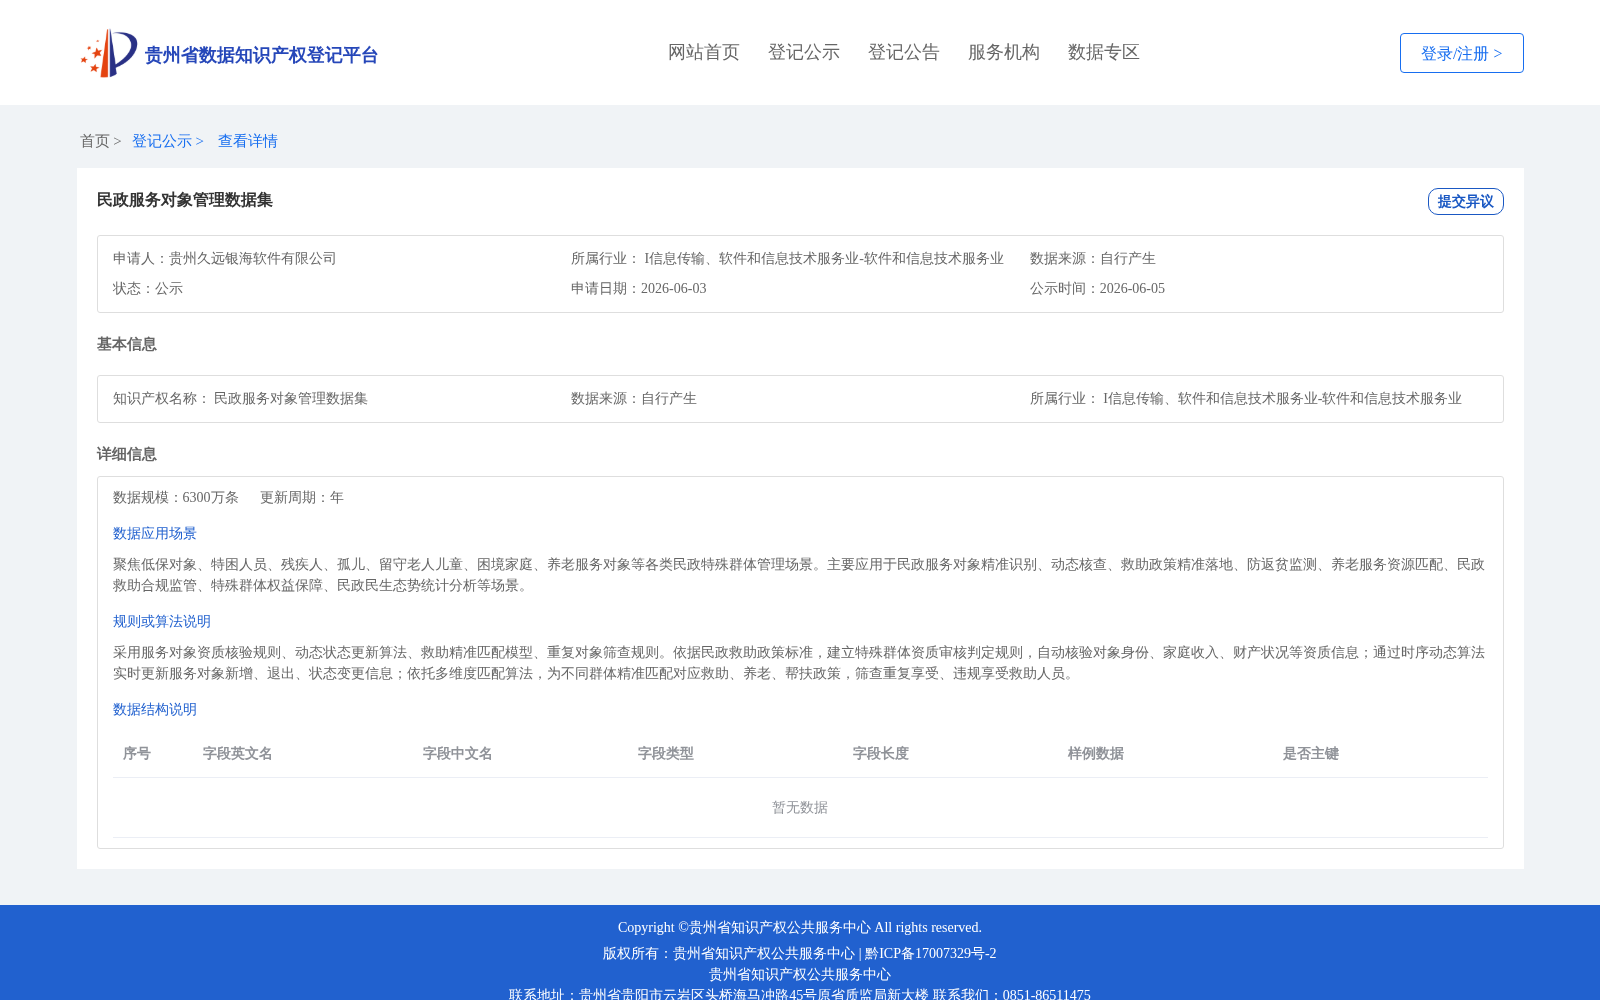Click the 申请日期：2026-06-03 text
The width and height of the screenshot is (1600, 1000).
[x=639, y=288]
